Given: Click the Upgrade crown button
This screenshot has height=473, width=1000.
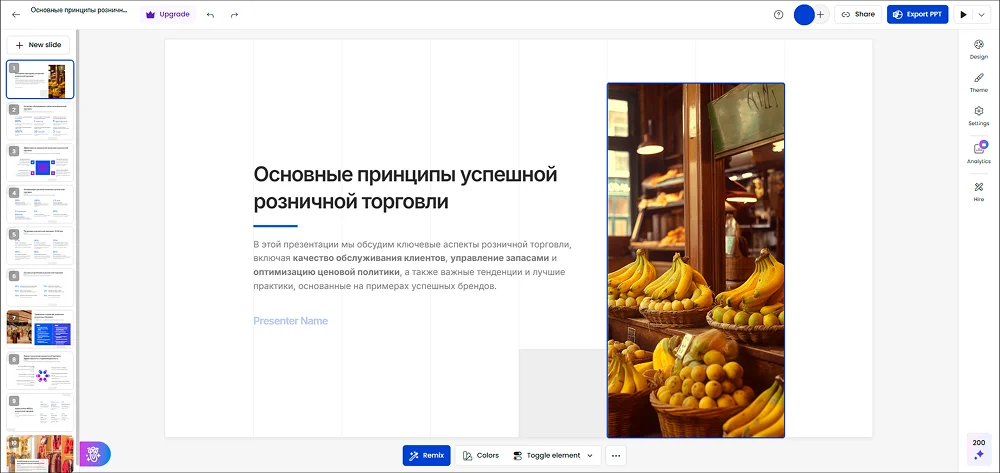Looking at the screenshot, I should pos(168,14).
